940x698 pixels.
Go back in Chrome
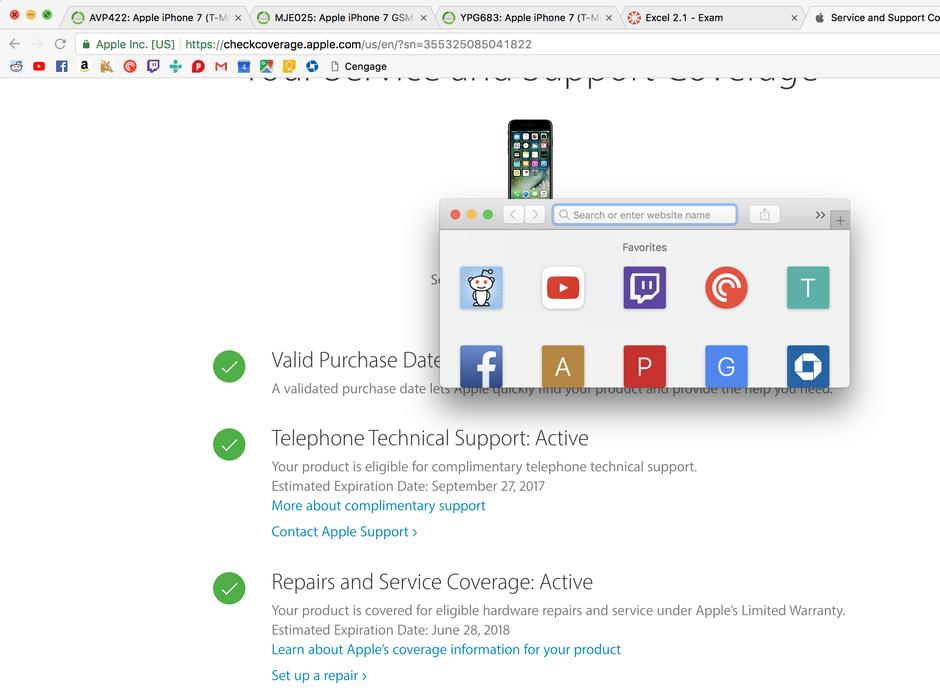15,44
